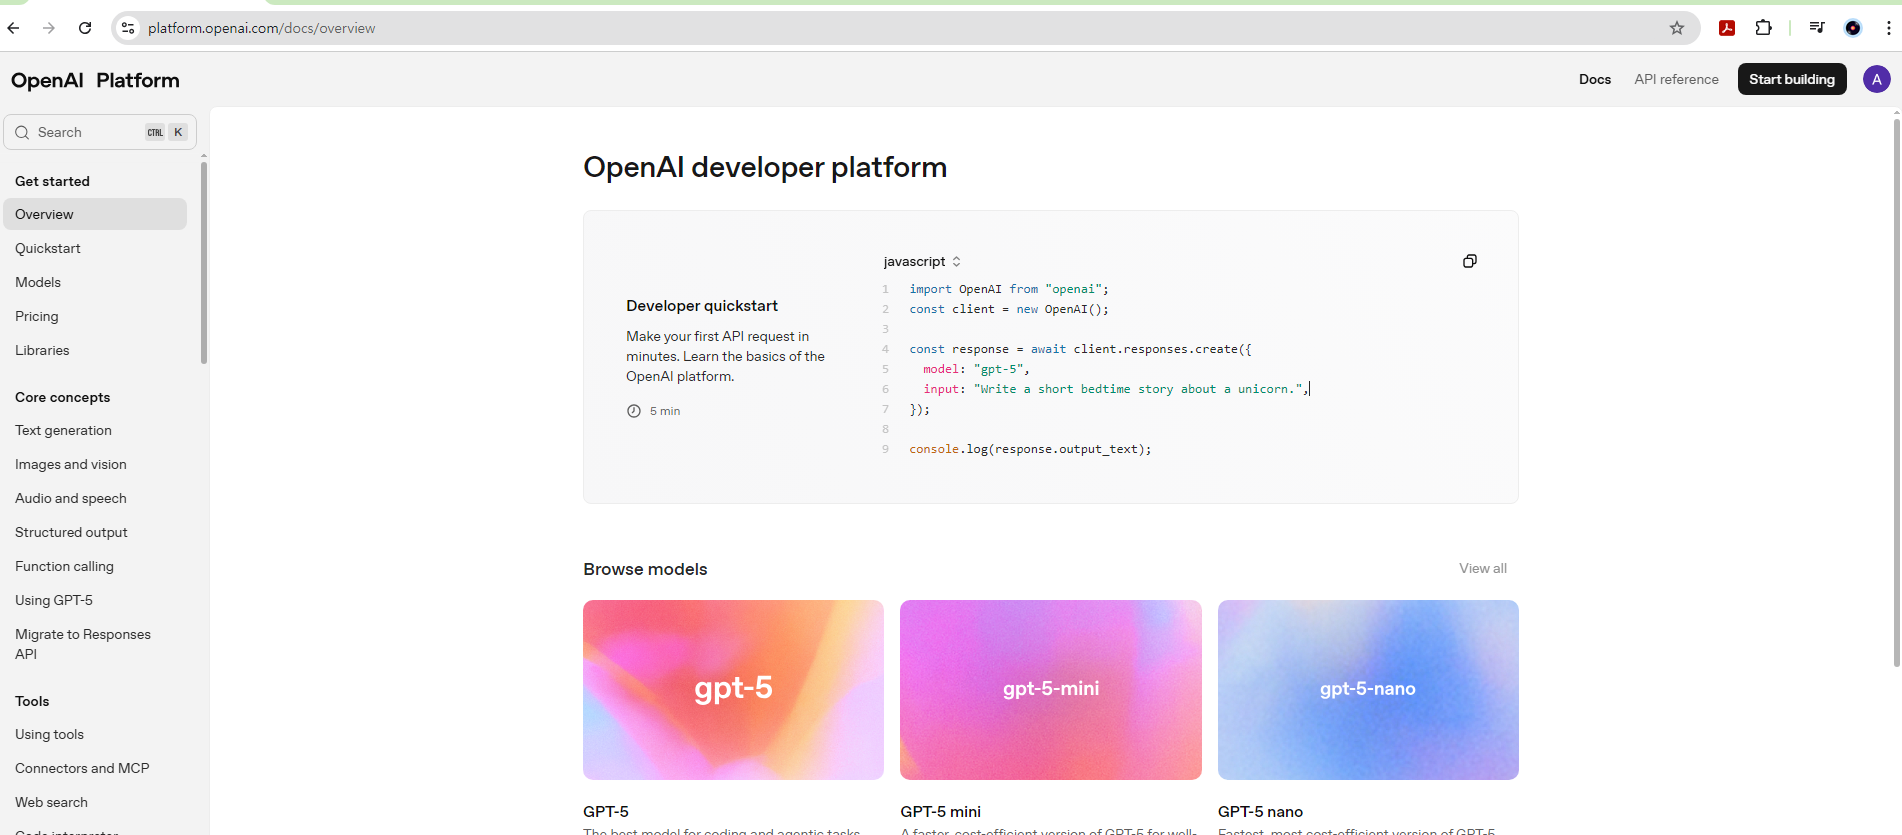Click View all models link
This screenshot has height=835, width=1902.
[x=1482, y=568]
